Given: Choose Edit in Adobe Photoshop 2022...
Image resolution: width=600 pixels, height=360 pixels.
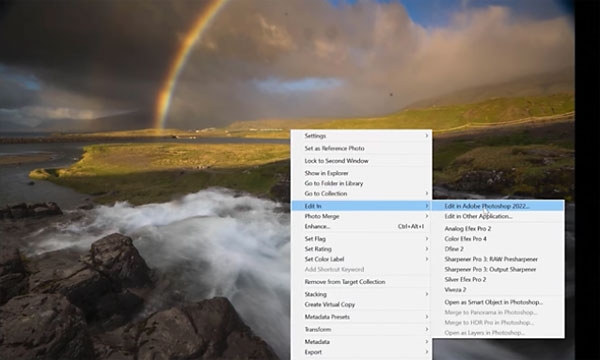Looking at the screenshot, I should (498, 206).
